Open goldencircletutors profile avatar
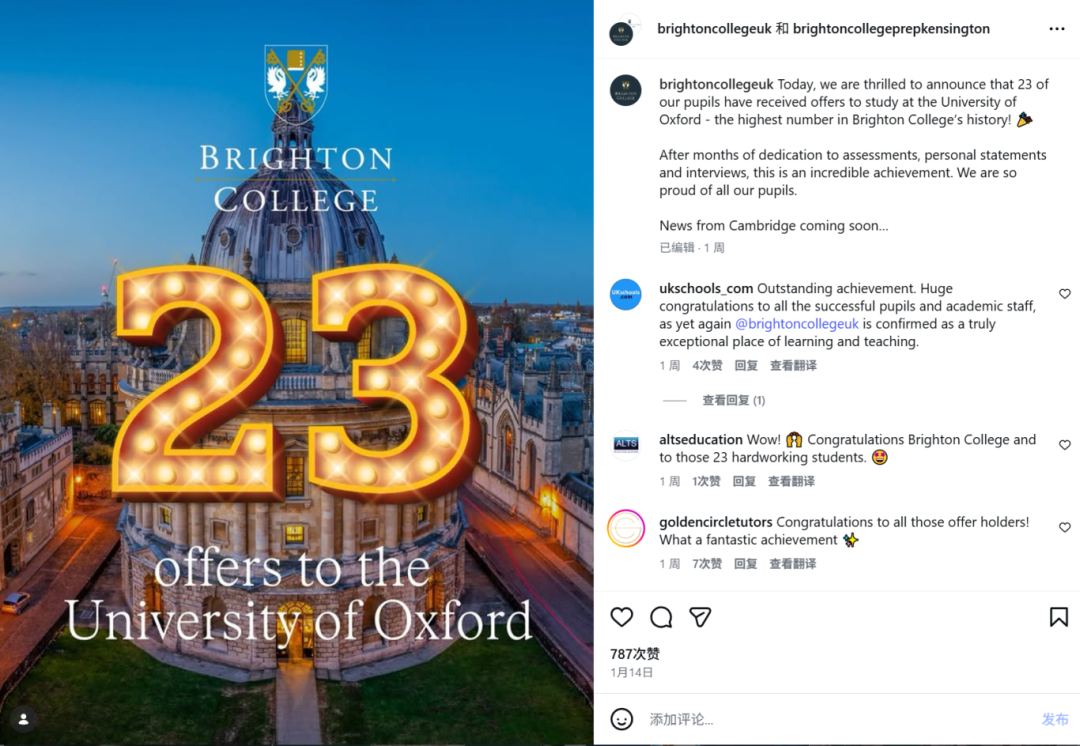The image size is (1080, 746). (626, 528)
